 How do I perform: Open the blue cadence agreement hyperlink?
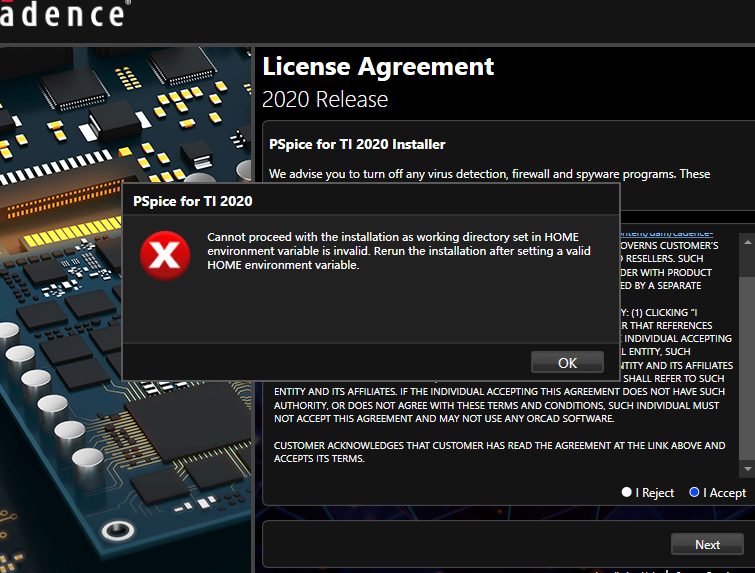(667, 234)
